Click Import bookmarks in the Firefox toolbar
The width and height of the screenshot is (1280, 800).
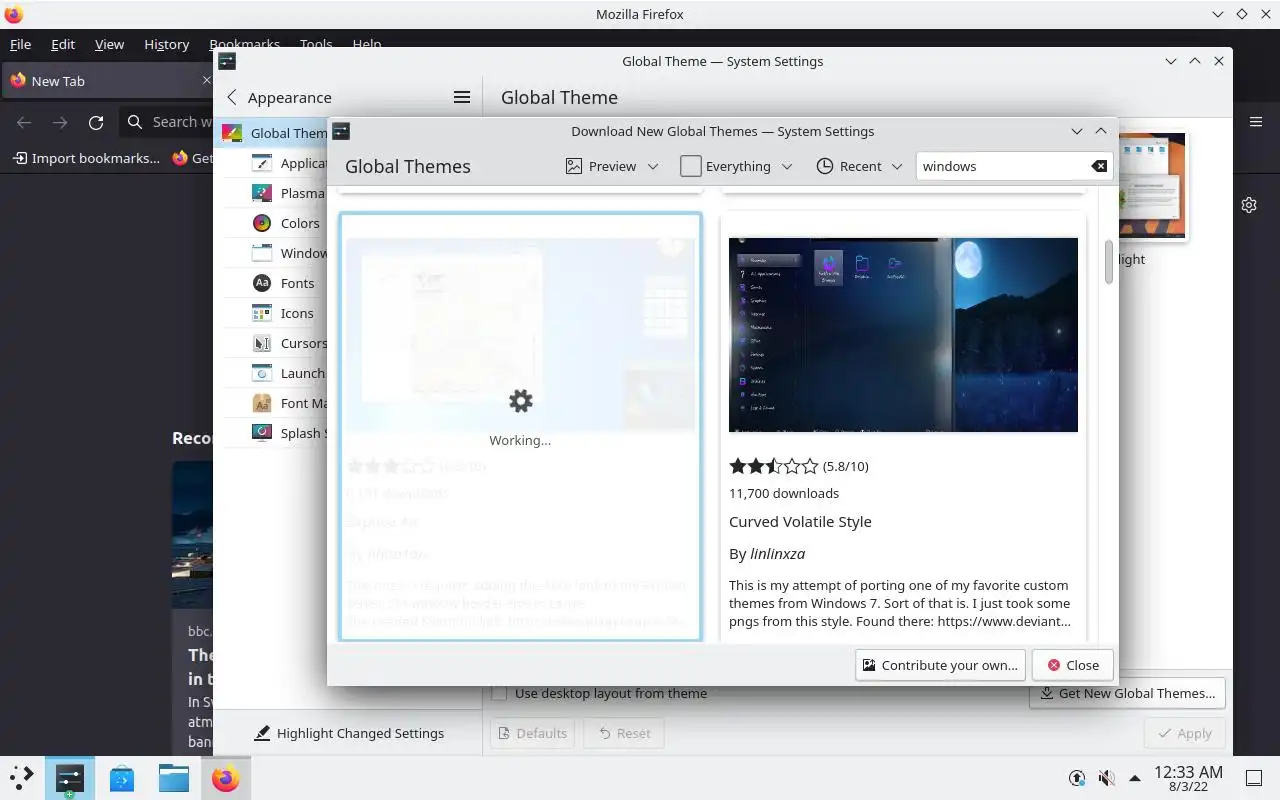pos(86,158)
